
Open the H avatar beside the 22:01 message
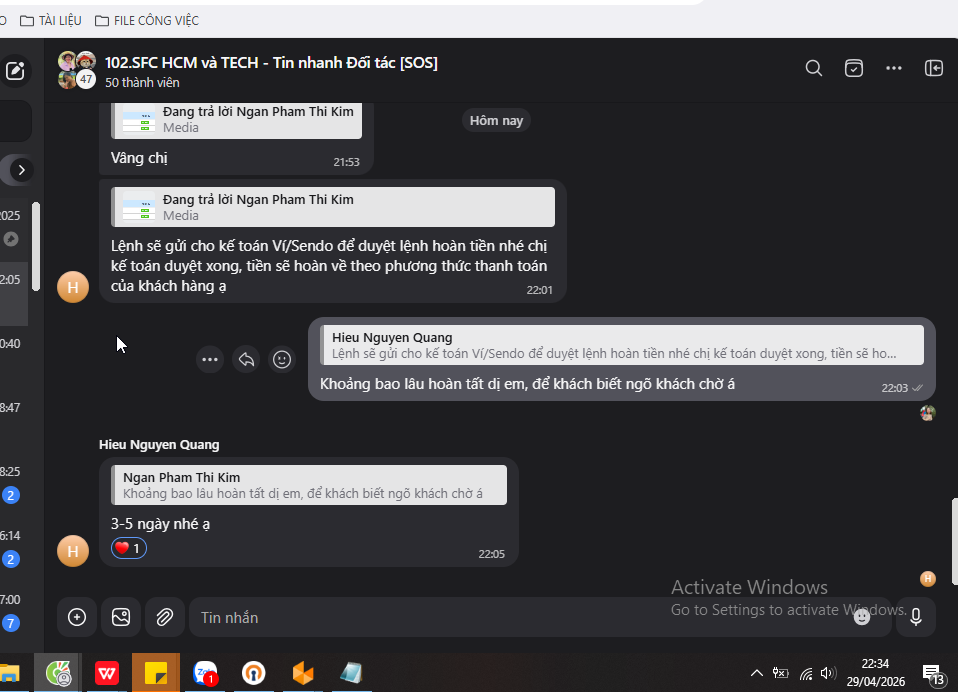tap(73, 287)
